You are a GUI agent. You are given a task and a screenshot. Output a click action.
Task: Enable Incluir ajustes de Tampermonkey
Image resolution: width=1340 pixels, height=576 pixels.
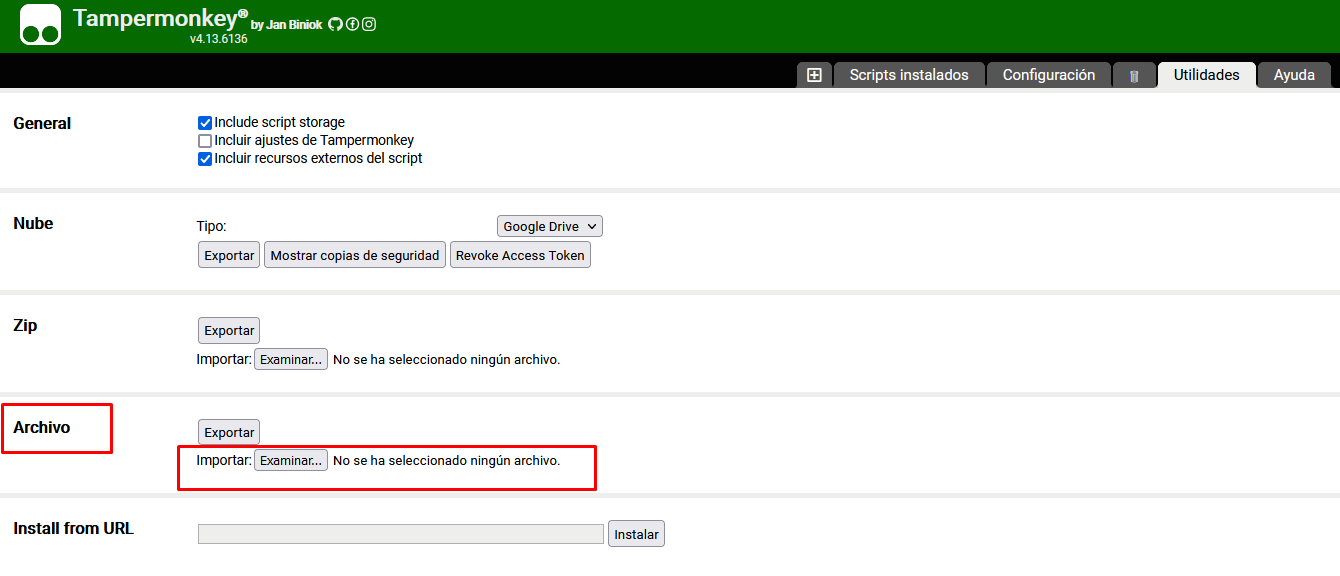coord(205,141)
